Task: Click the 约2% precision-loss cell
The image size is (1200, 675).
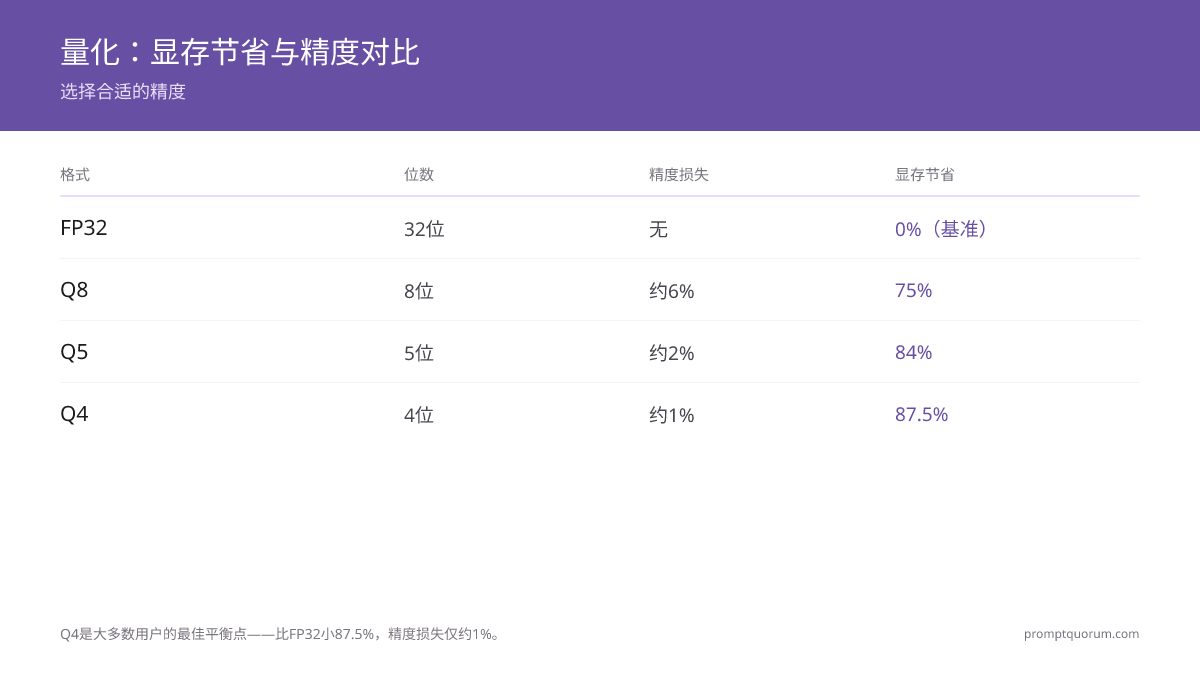Action: tap(672, 353)
